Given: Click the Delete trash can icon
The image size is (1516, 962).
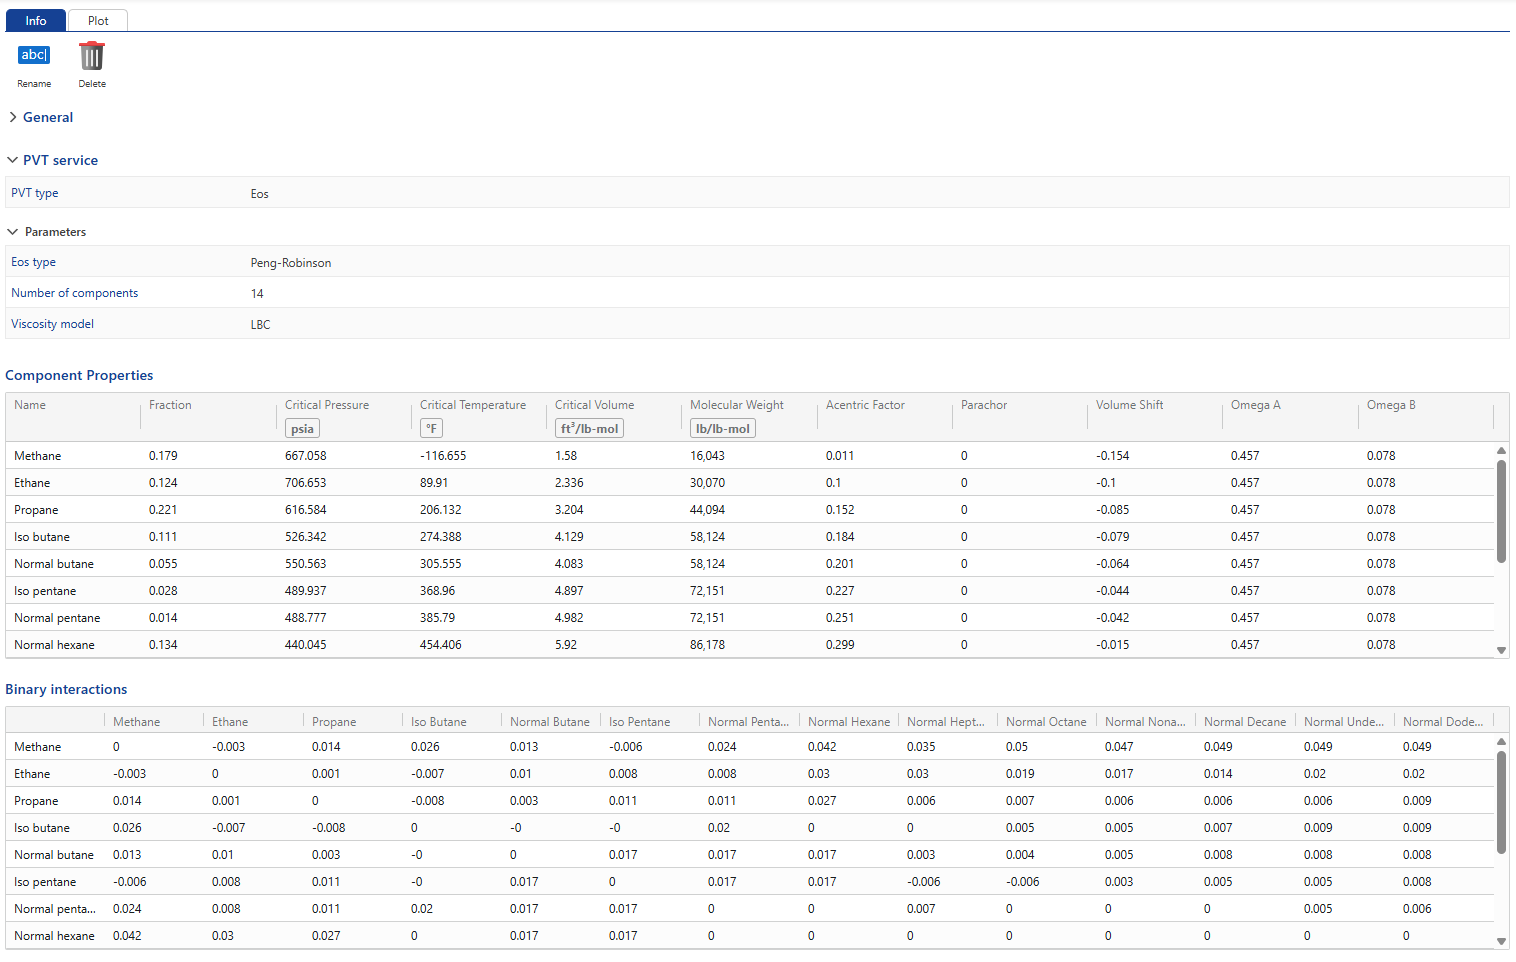Looking at the screenshot, I should 92,56.
